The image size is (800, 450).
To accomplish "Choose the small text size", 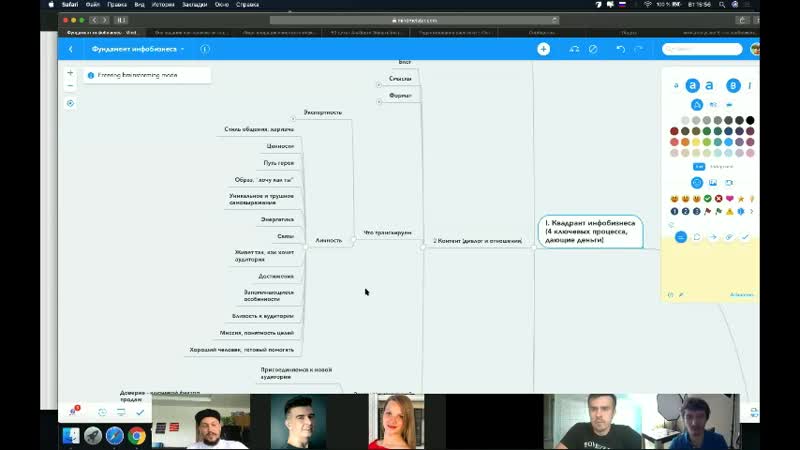I will click(x=676, y=86).
